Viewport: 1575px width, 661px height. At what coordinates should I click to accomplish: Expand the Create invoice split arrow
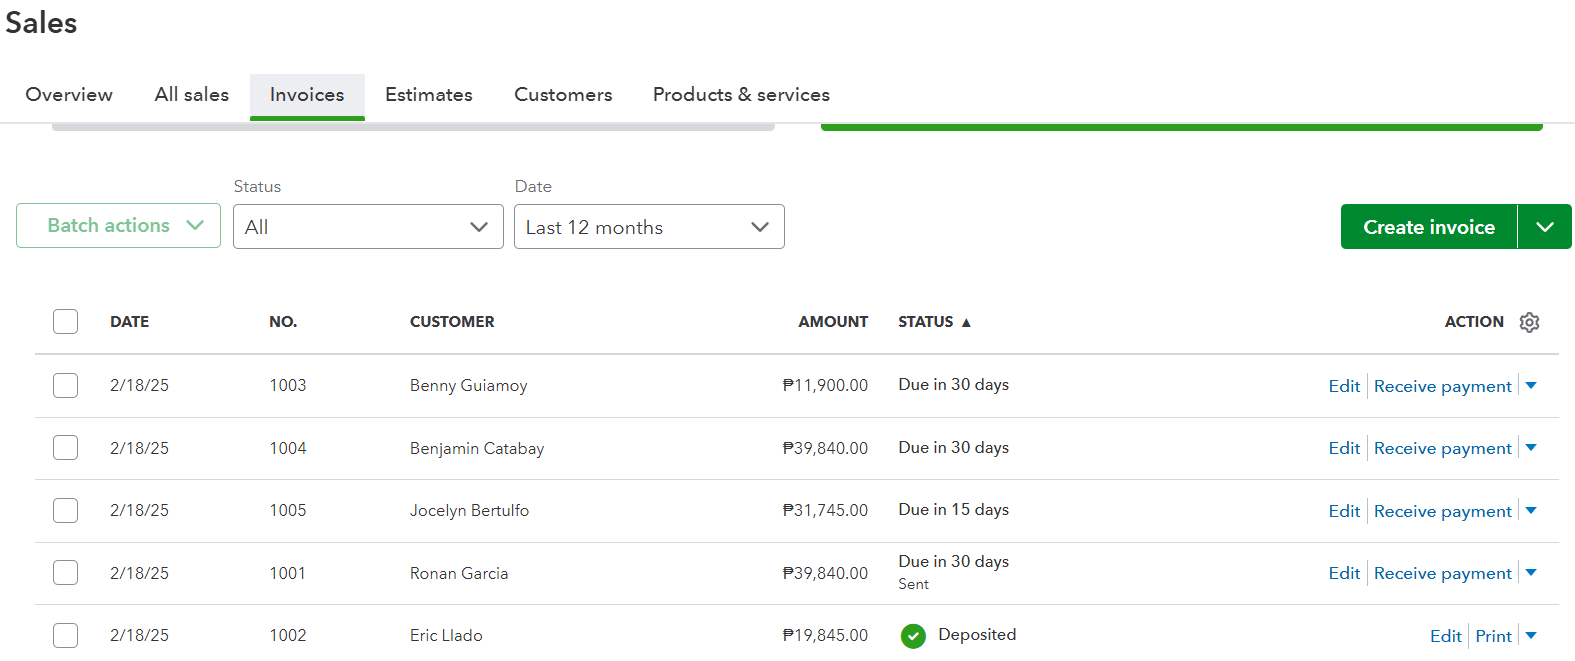tap(1545, 227)
